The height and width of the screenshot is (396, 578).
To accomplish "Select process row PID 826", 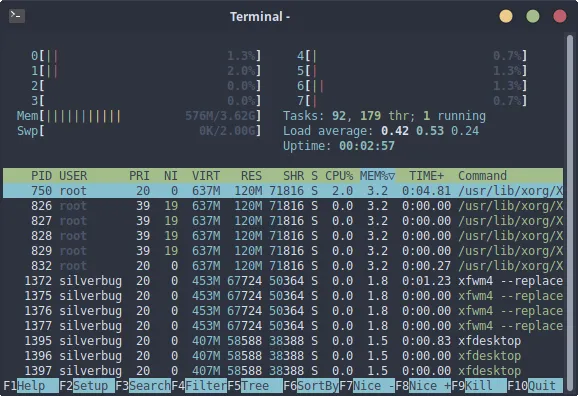I will point(283,206).
